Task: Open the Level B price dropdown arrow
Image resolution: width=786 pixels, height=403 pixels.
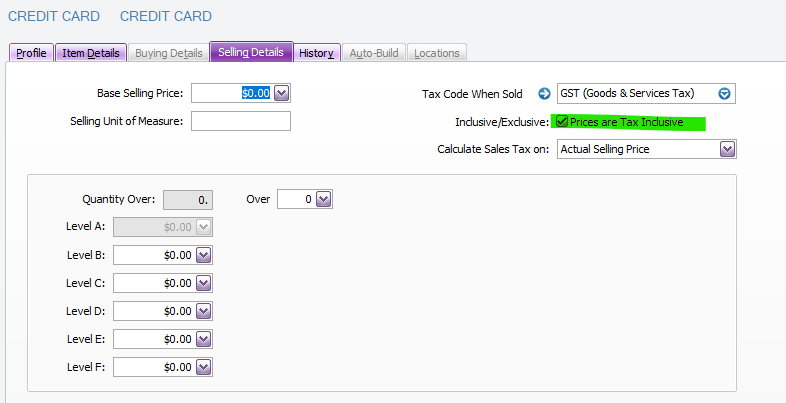Action: point(204,255)
